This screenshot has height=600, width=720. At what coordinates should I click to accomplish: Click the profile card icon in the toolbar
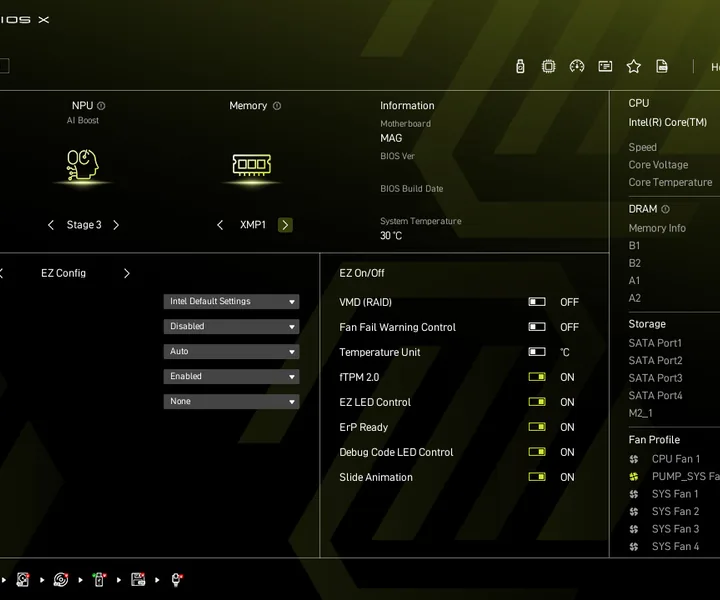pos(605,67)
